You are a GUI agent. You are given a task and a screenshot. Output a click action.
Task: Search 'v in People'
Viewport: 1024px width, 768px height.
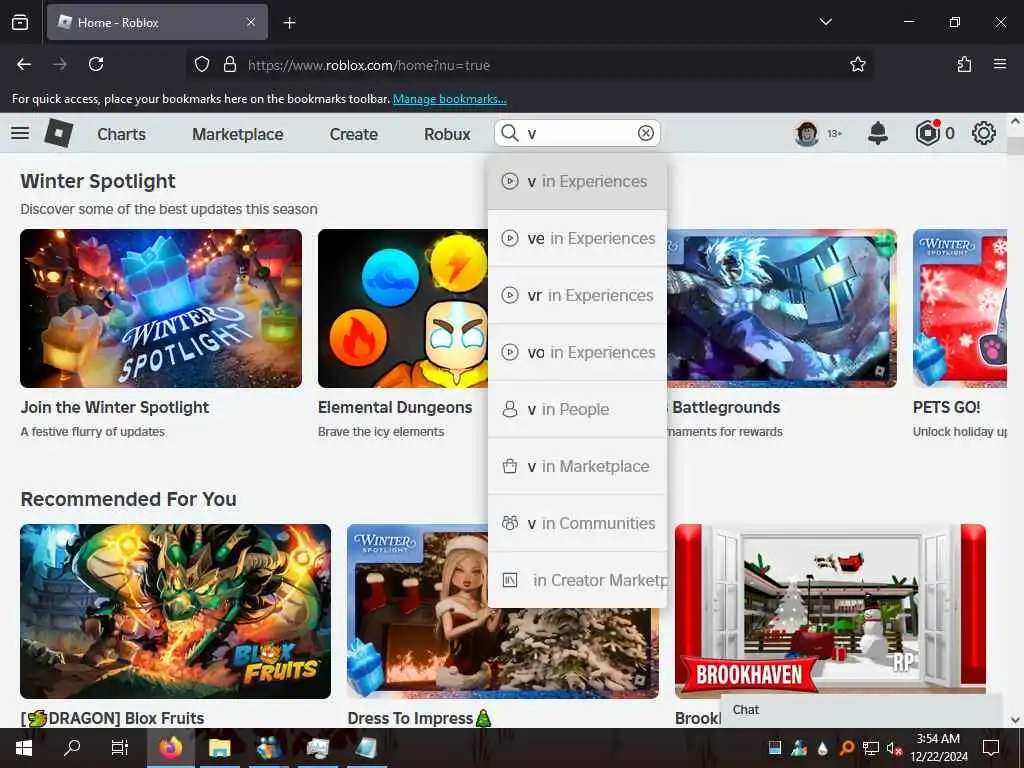click(577, 409)
